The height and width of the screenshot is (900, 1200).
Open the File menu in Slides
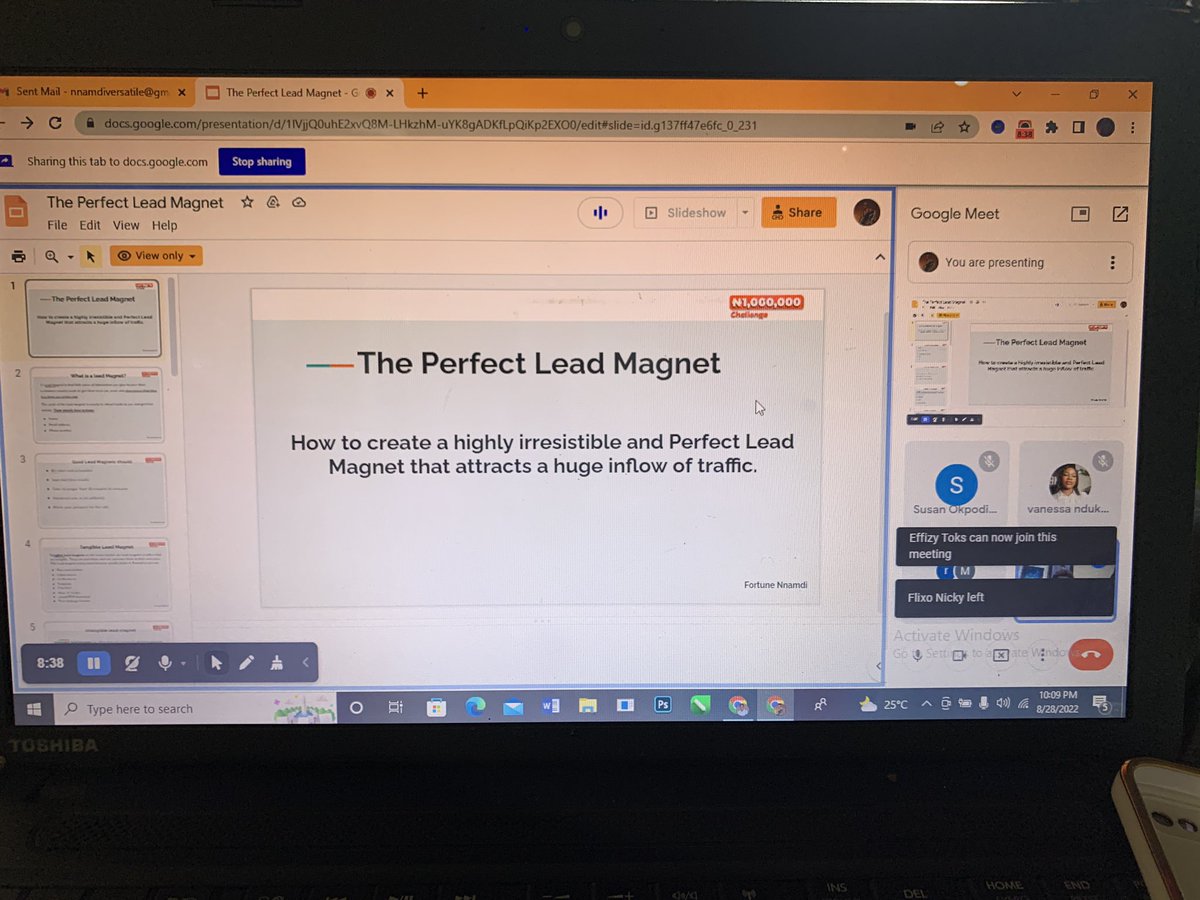coord(57,225)
